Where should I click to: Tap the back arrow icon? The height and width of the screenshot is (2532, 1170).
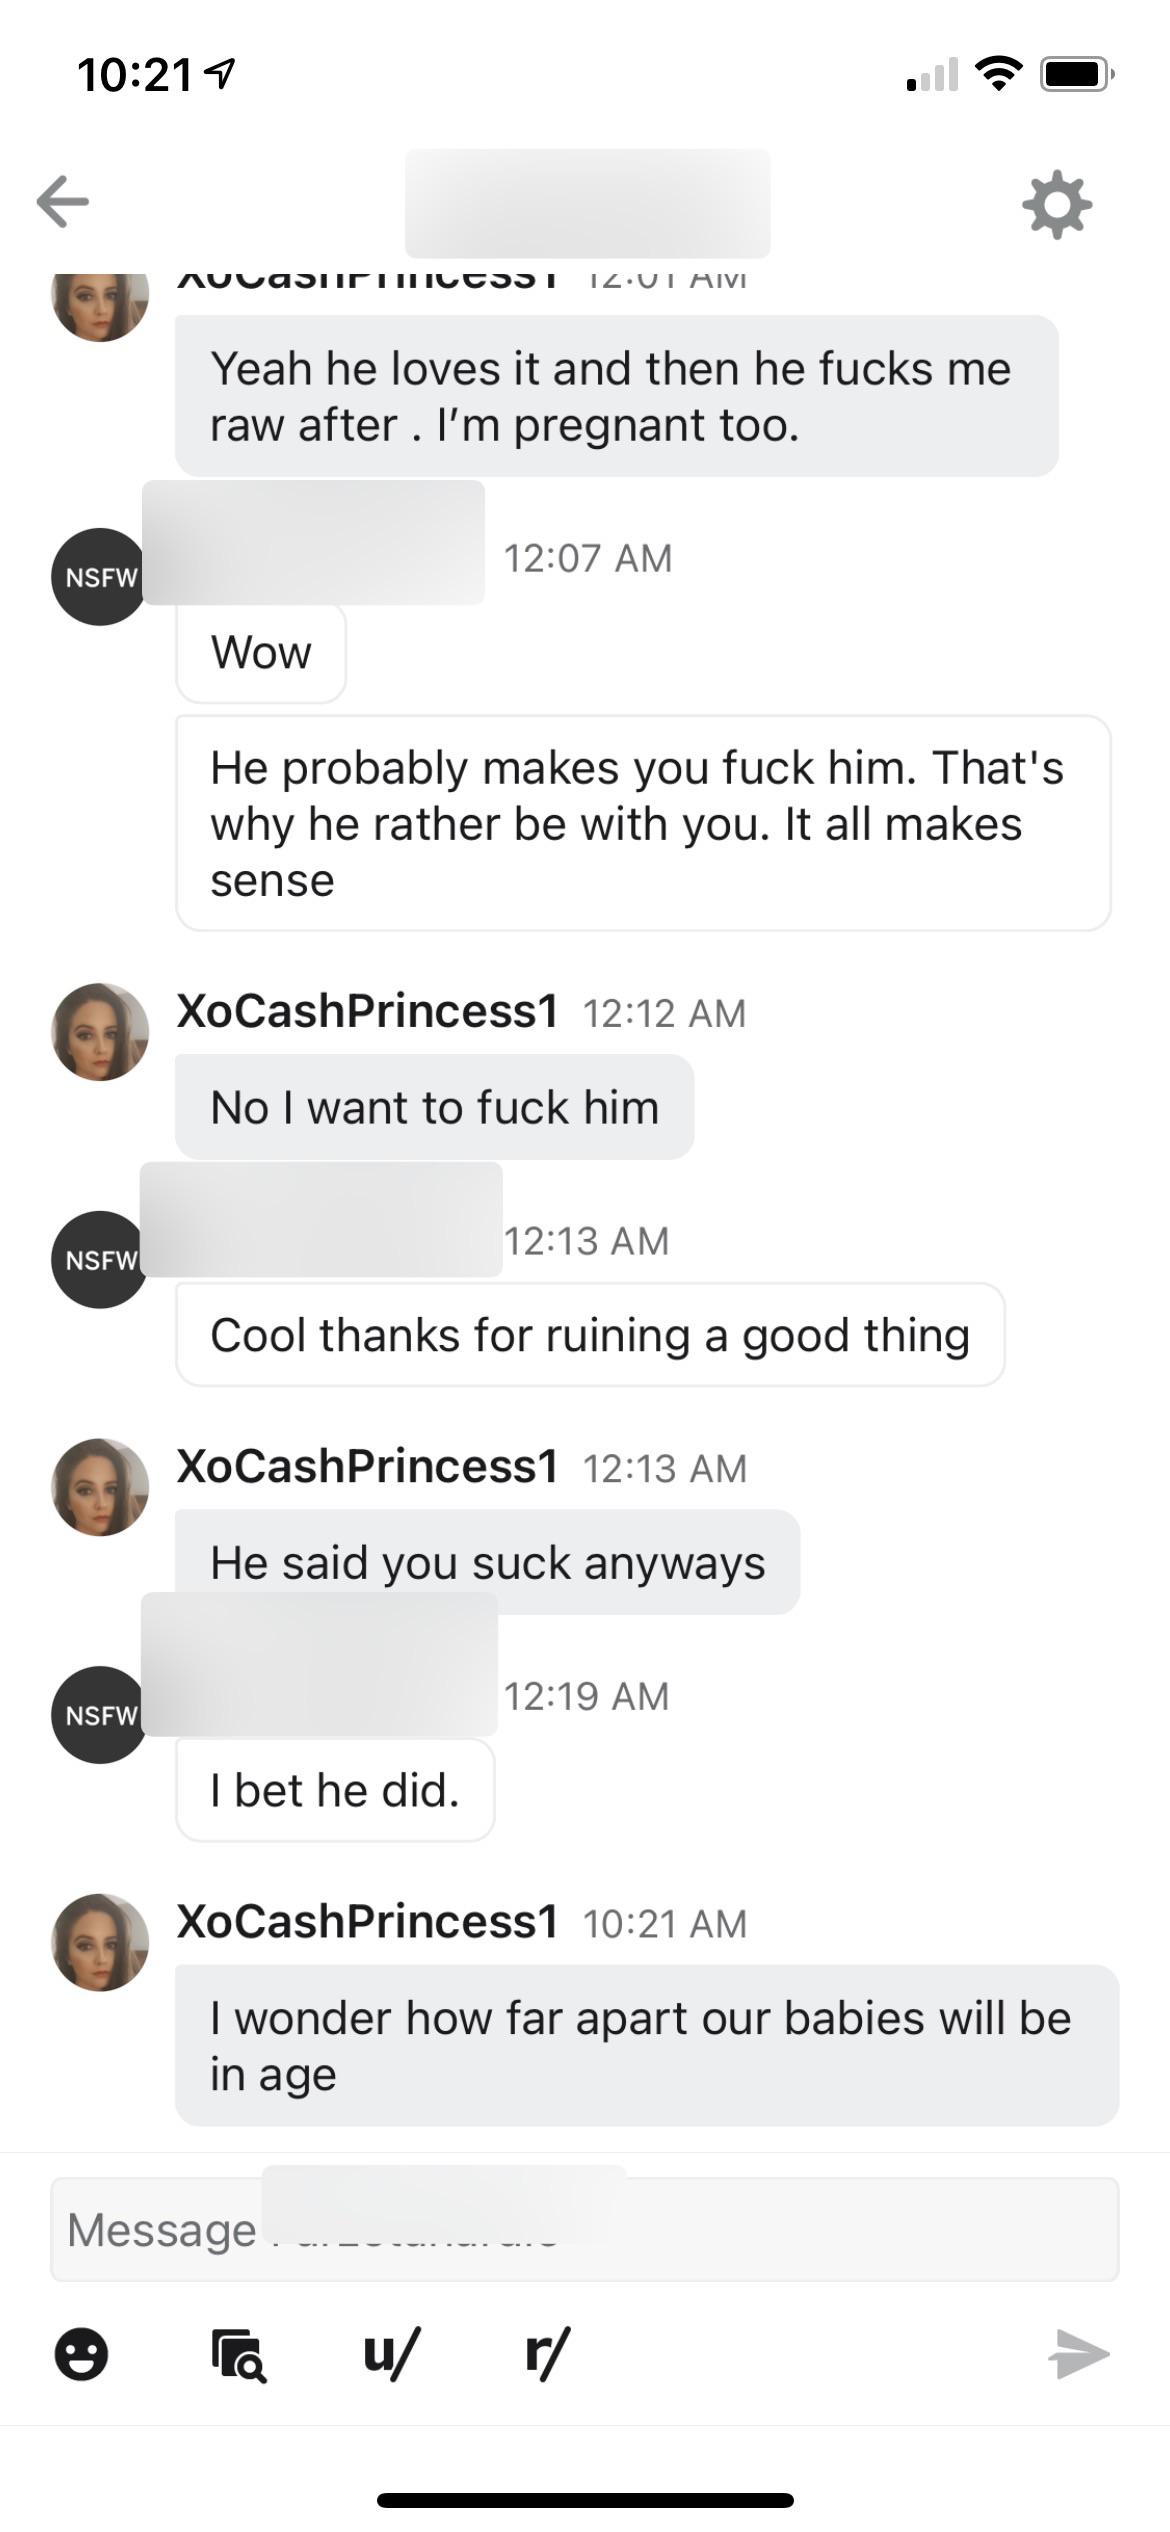pyautogui.click(x=63, y=202)
